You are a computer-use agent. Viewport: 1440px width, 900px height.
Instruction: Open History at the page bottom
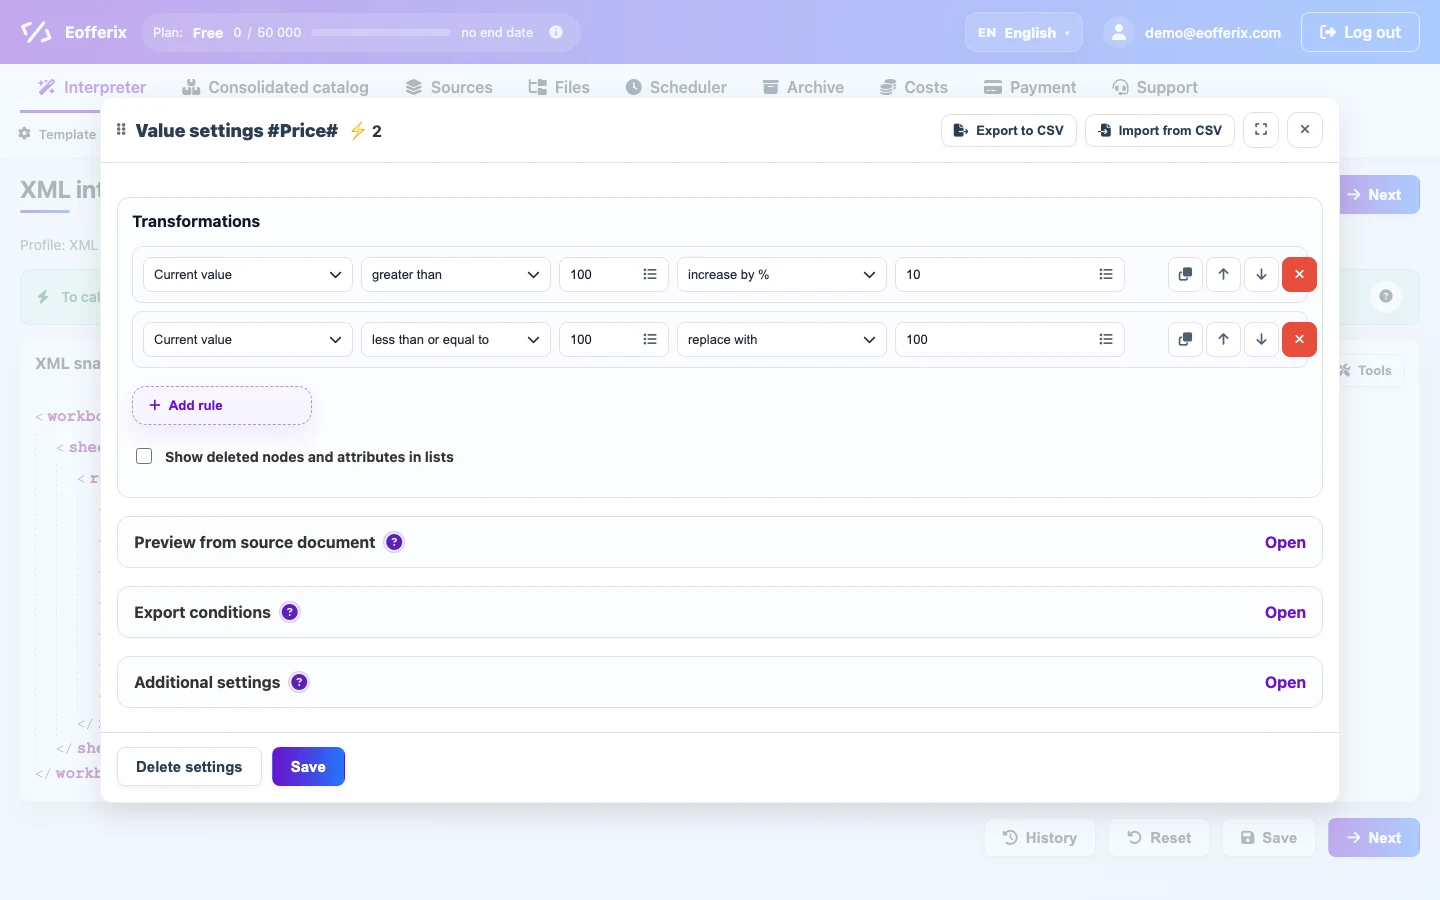point(1040,838)
